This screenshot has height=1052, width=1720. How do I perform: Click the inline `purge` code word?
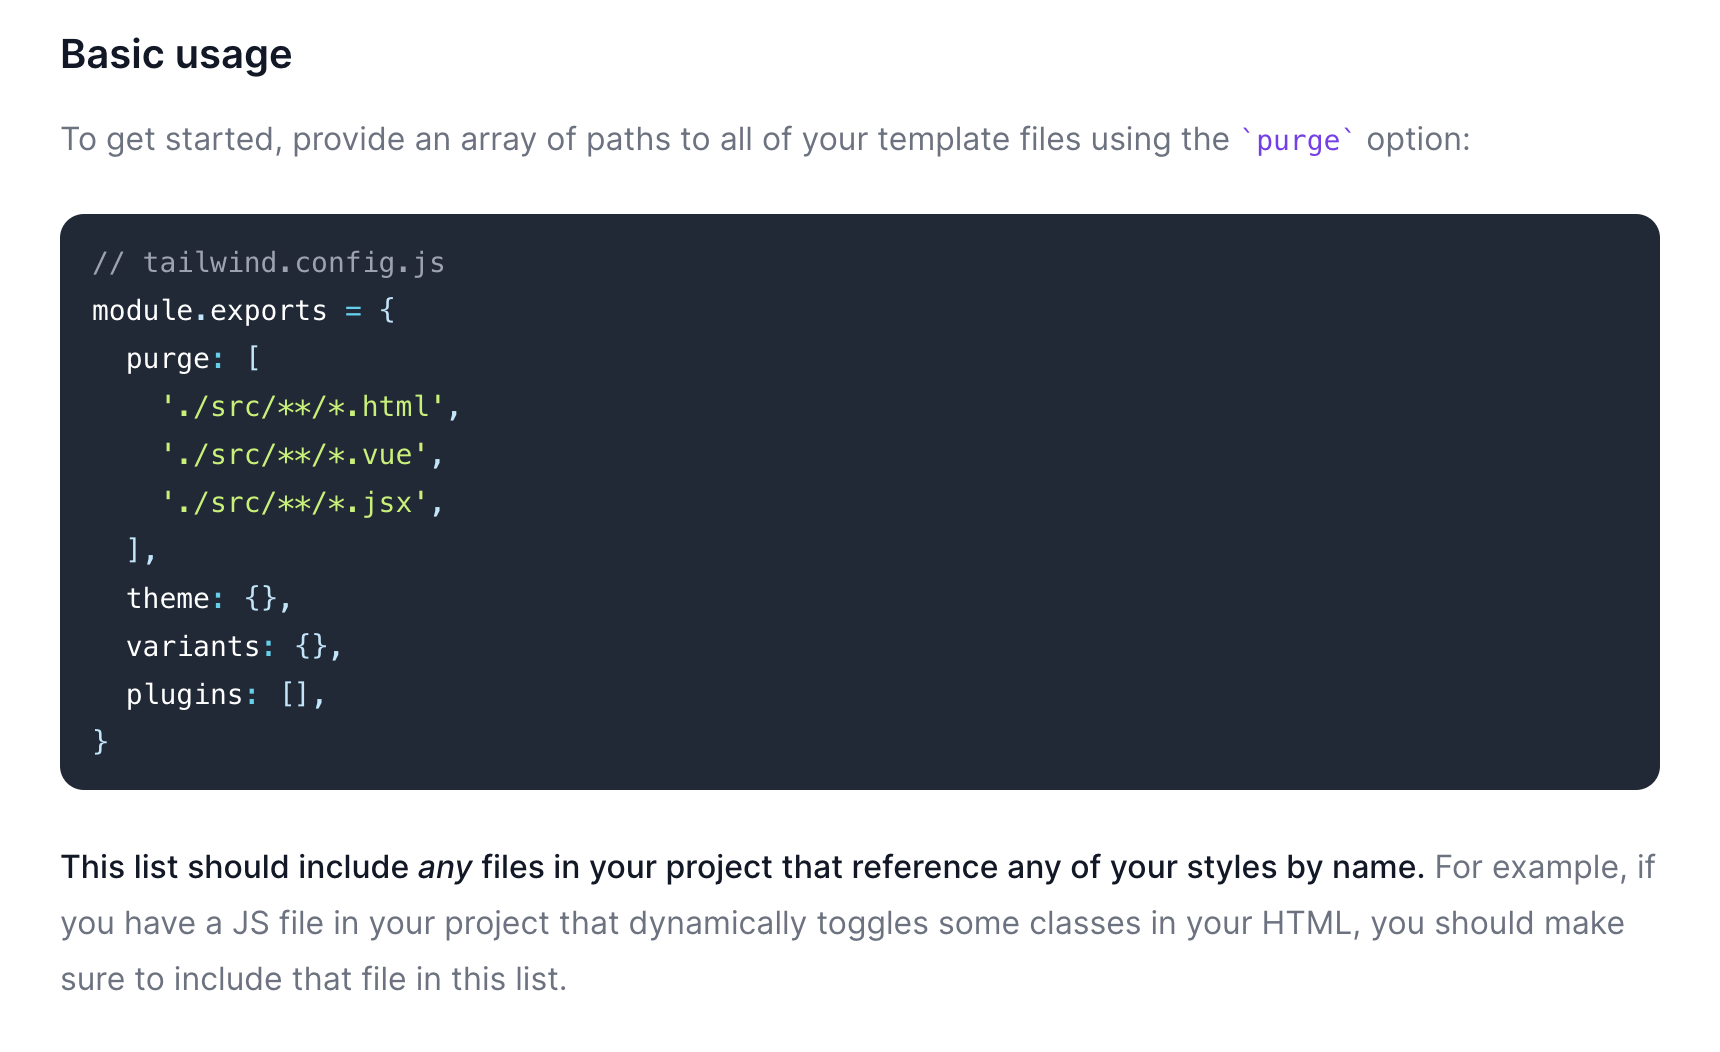[x=1297, y=140]
